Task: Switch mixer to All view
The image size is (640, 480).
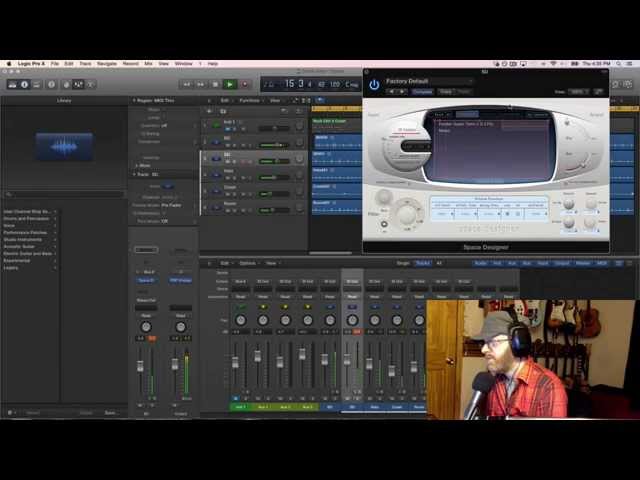Action: [x=439, y=263]
